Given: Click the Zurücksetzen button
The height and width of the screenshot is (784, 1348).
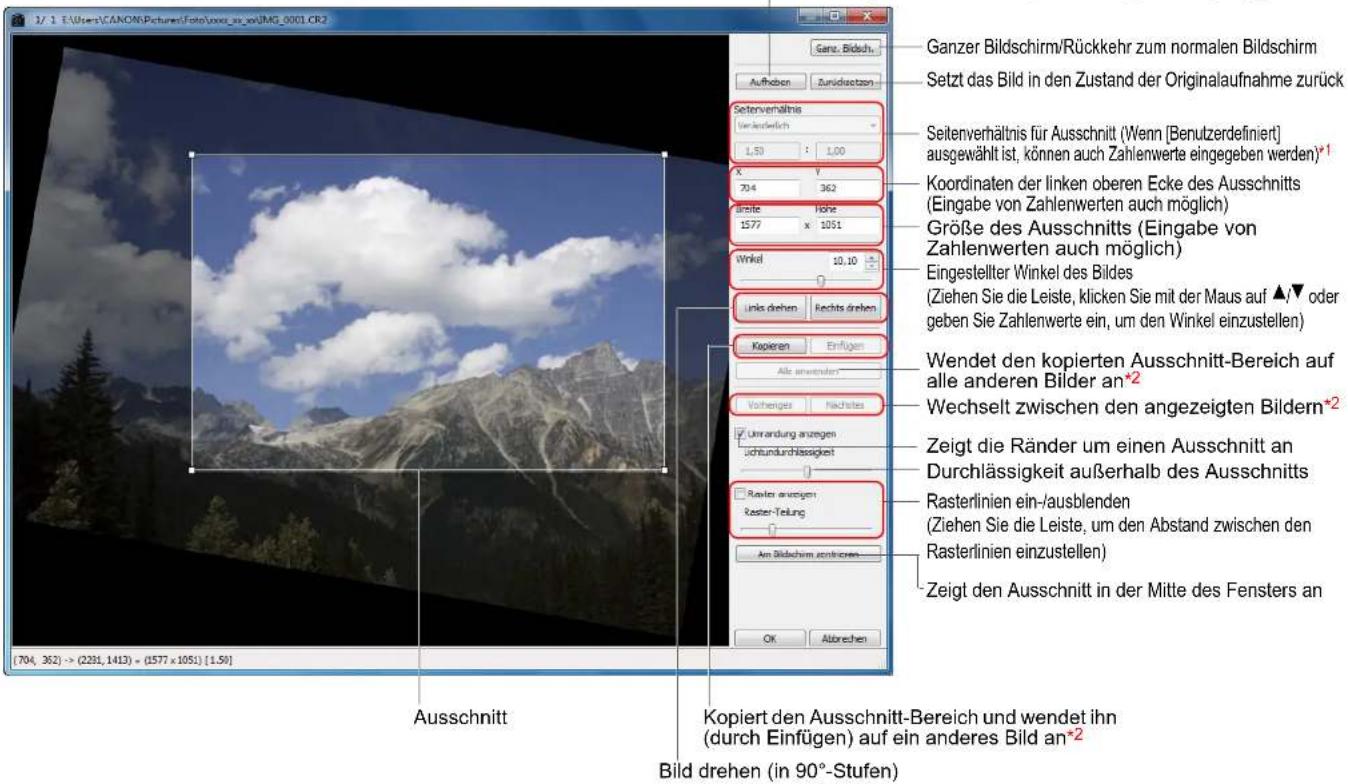Looking at the screenshot, I should [x=844, y=83].
